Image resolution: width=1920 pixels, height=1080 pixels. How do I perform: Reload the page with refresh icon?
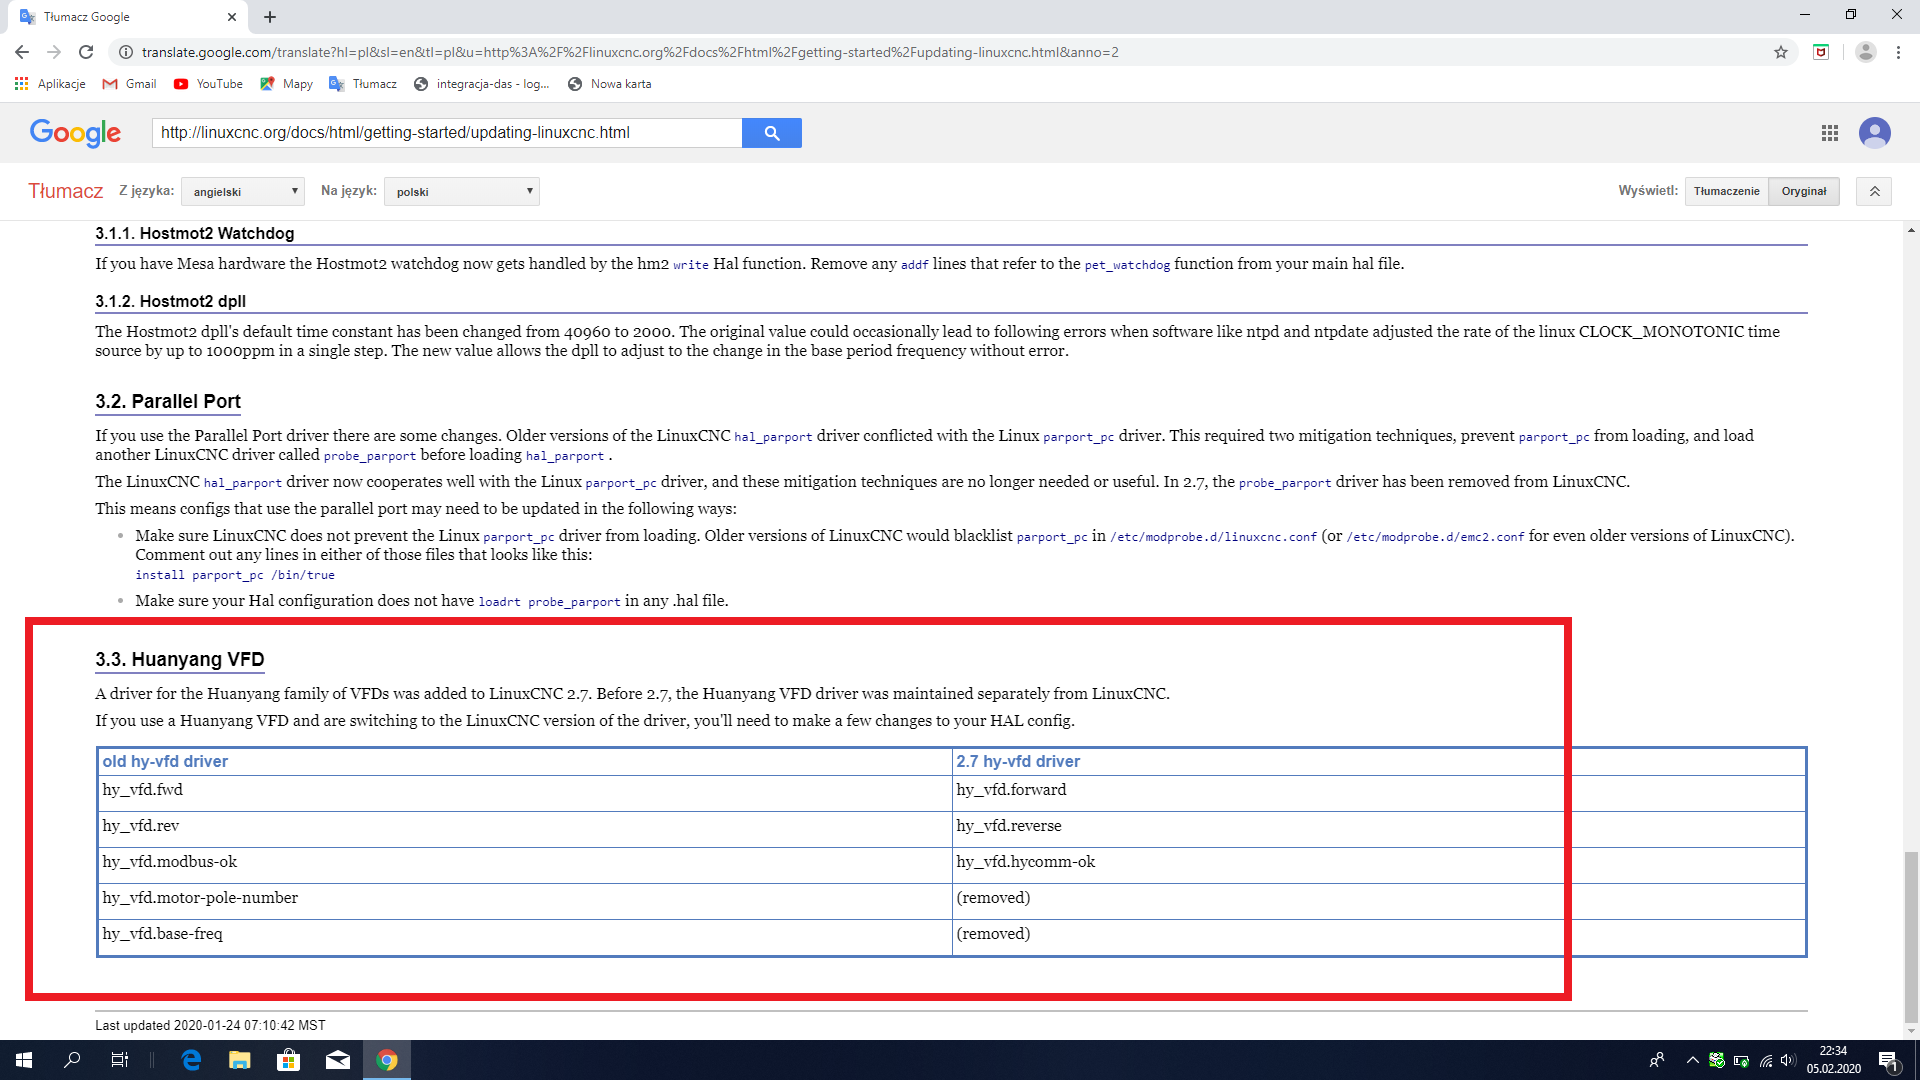[86, 52]
